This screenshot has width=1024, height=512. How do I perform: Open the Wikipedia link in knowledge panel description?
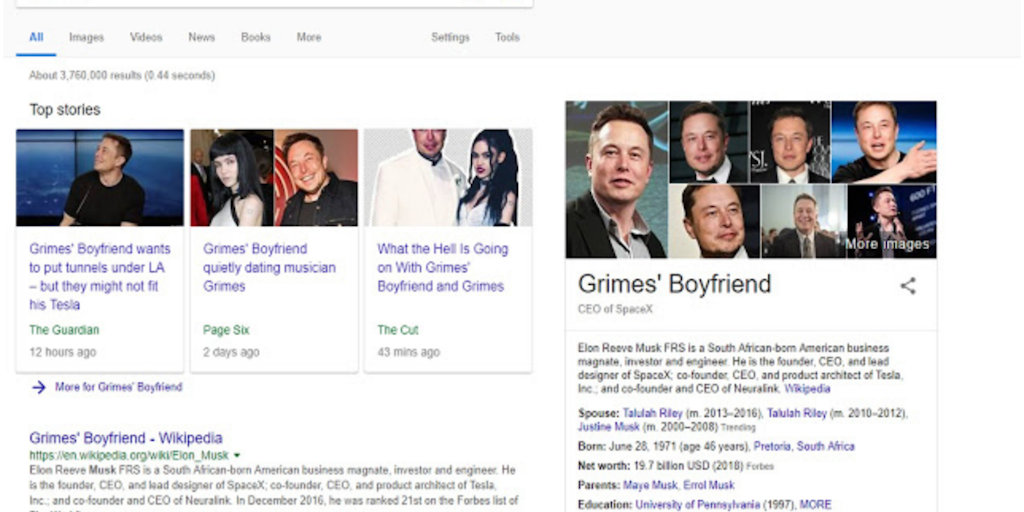pos(807,389)
